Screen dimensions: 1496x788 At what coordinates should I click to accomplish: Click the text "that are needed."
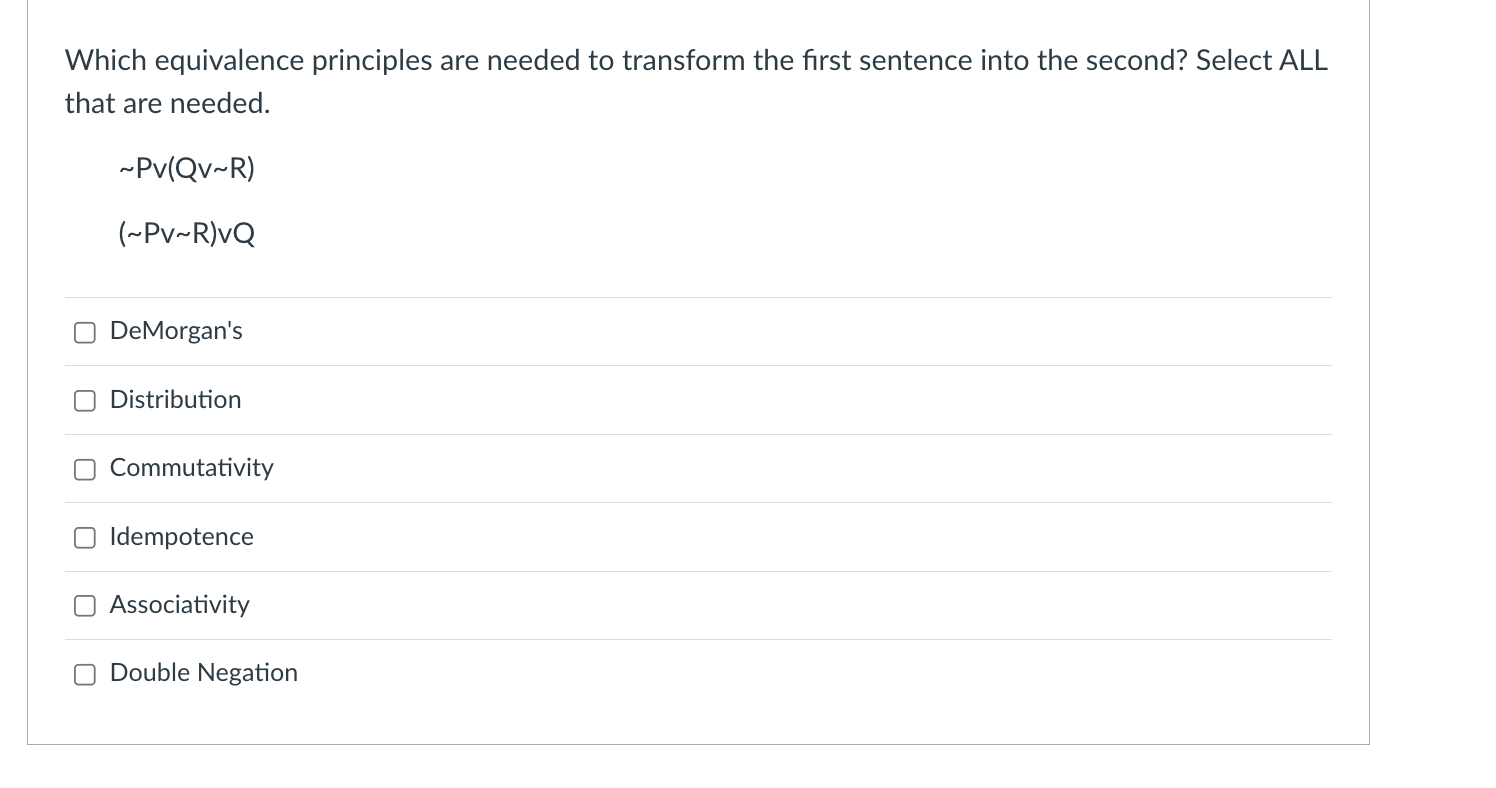click(168, 103)
